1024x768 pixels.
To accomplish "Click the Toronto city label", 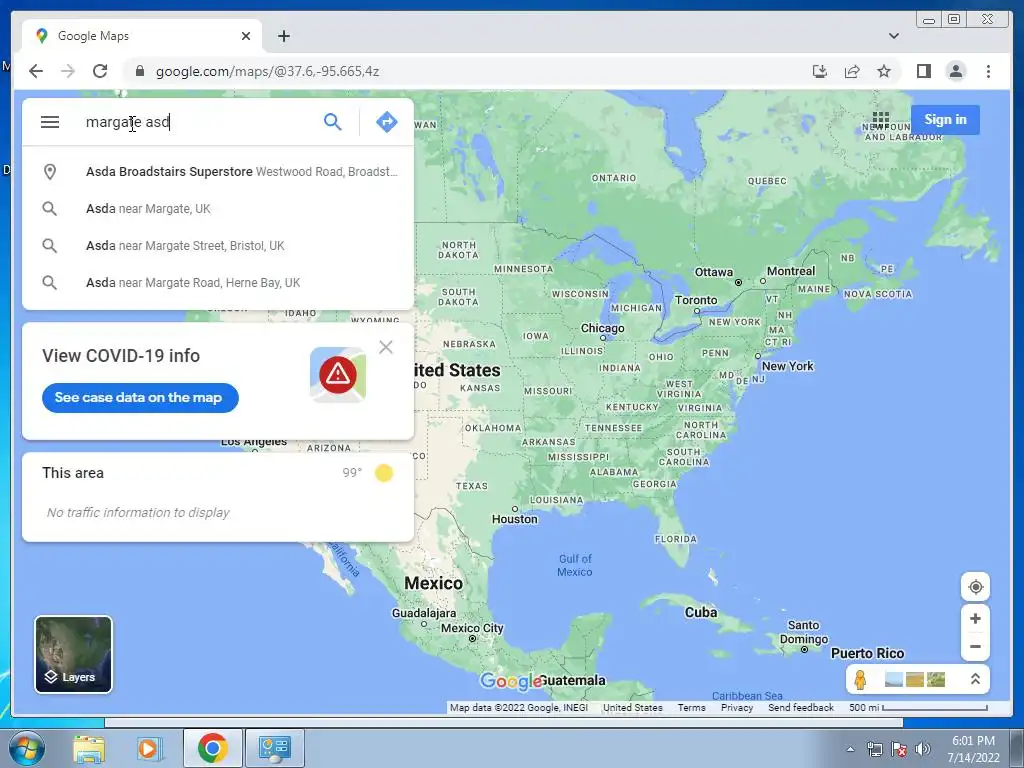I will coord(696,300).
